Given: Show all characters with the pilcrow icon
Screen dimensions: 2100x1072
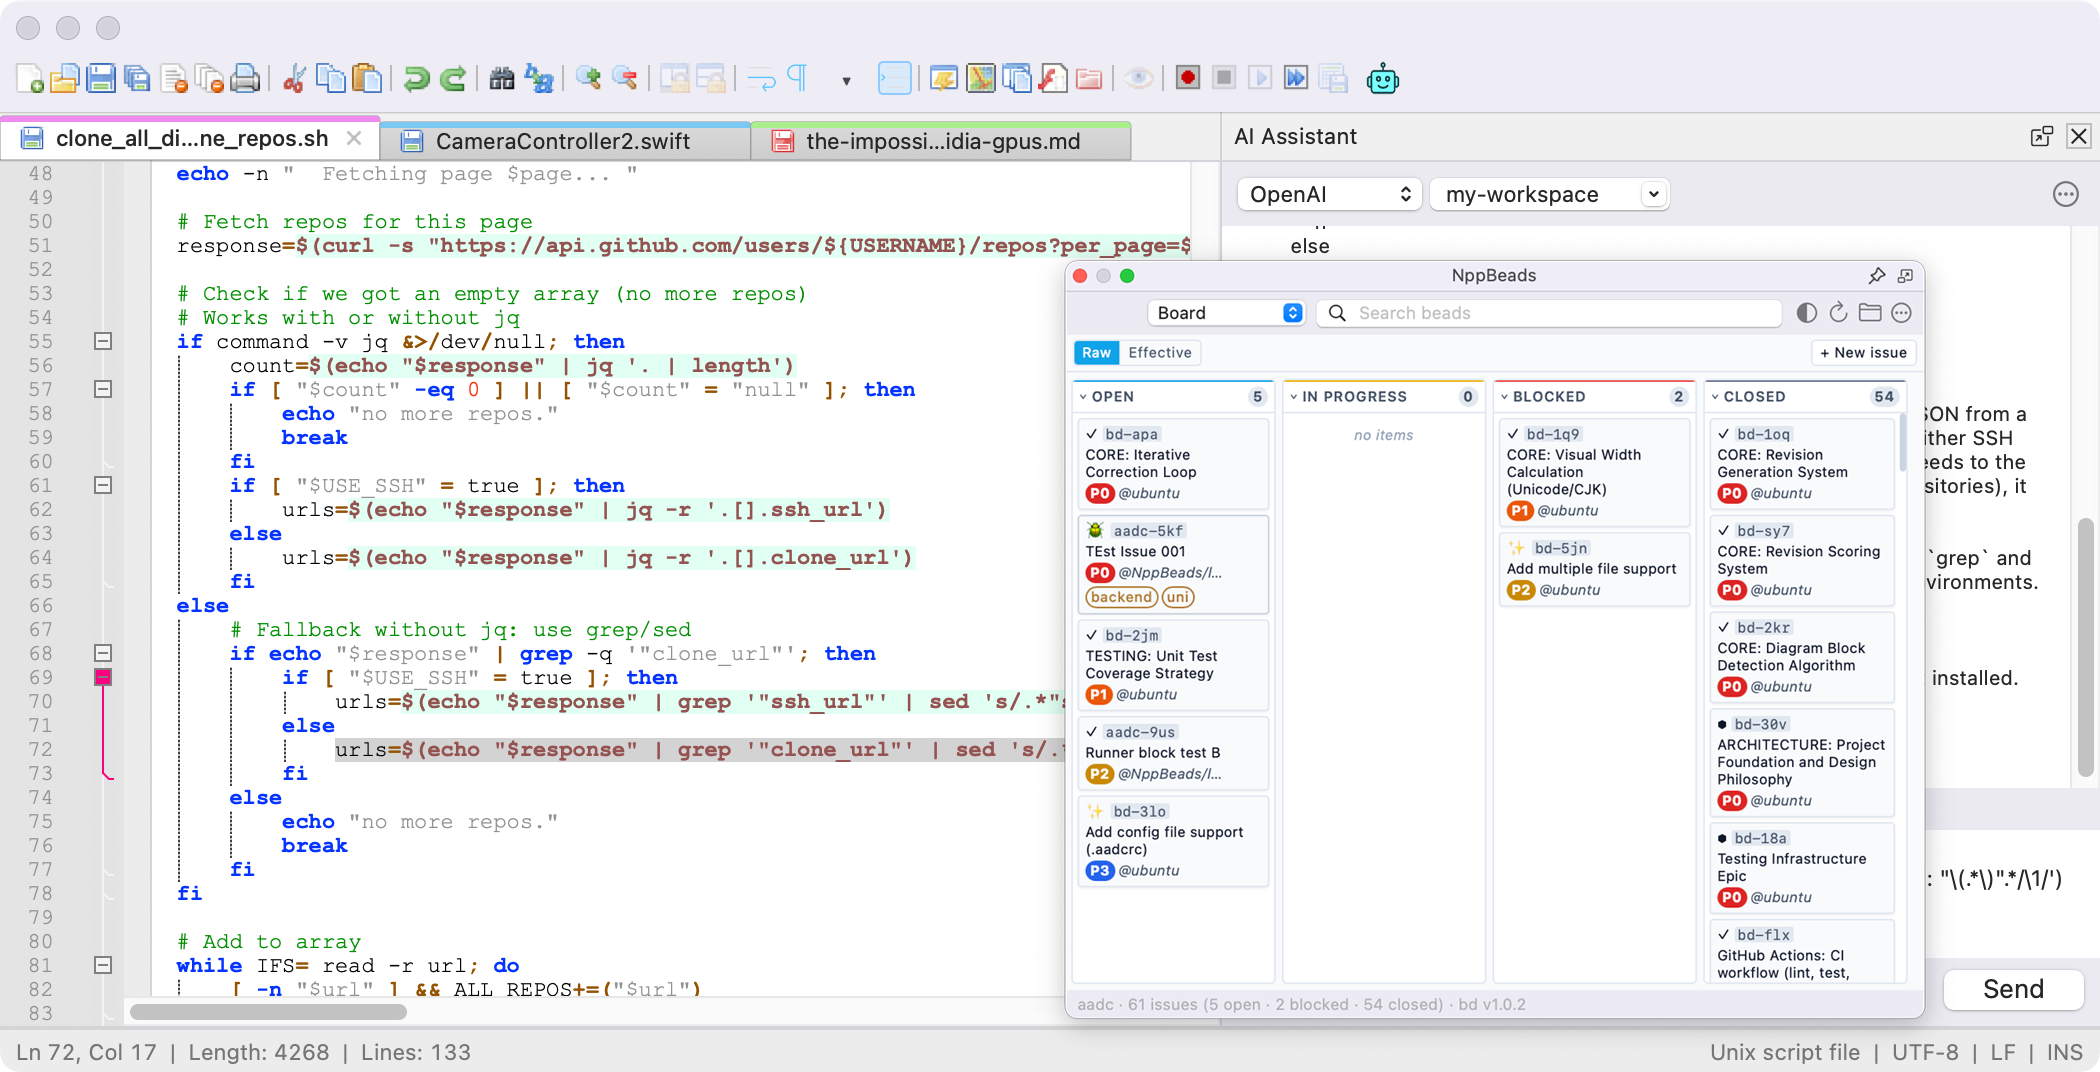Looking at the screenshot, I should 796,77.
